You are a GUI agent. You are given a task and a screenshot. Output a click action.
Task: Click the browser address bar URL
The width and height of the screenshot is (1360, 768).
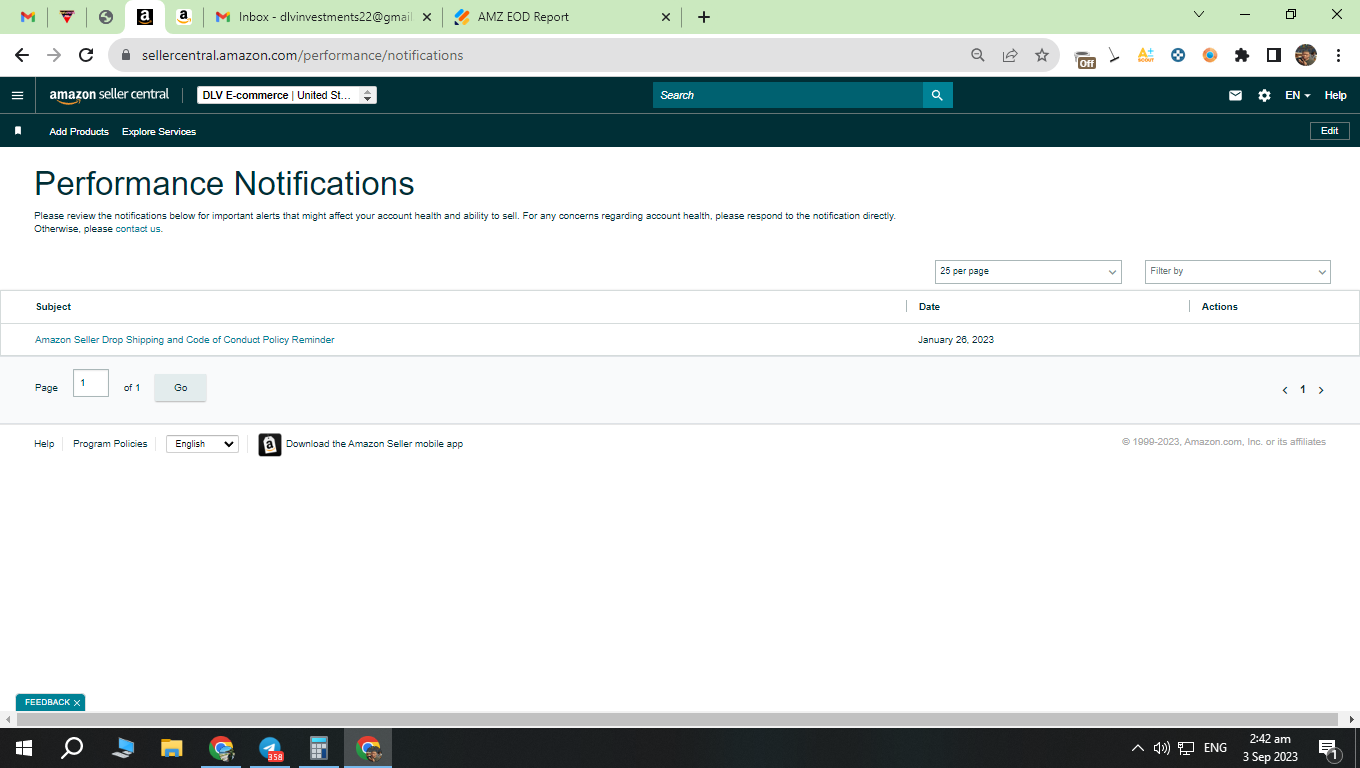click(x=302, y=55)
